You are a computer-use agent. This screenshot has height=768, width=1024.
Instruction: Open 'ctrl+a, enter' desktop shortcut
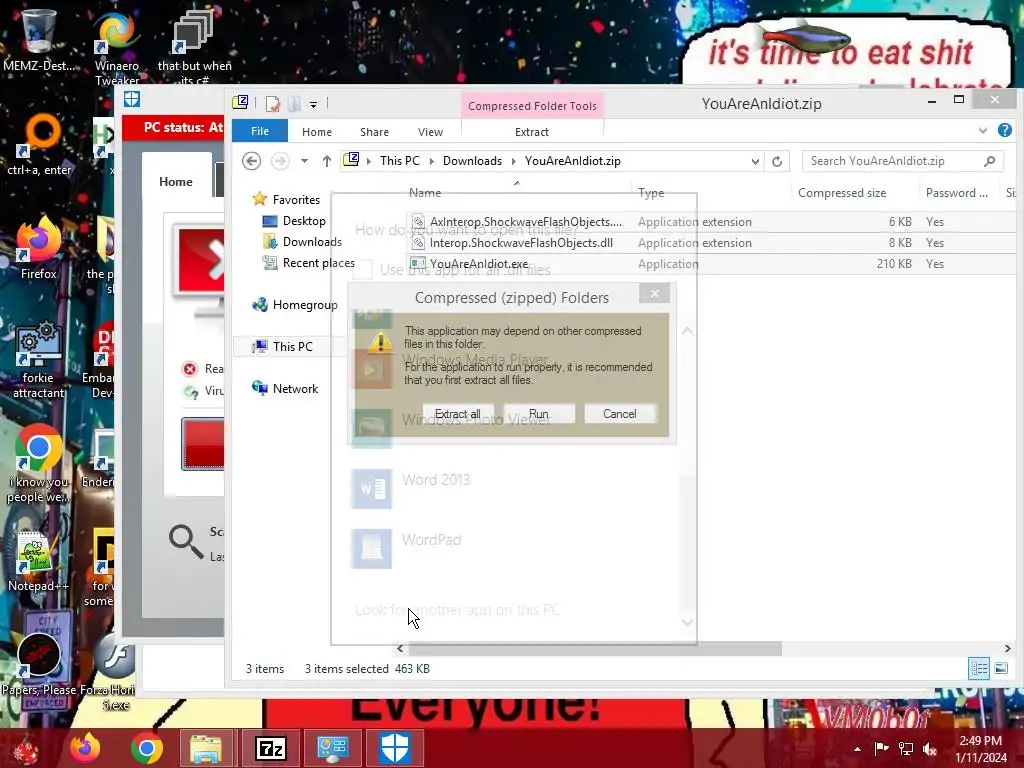39,145
